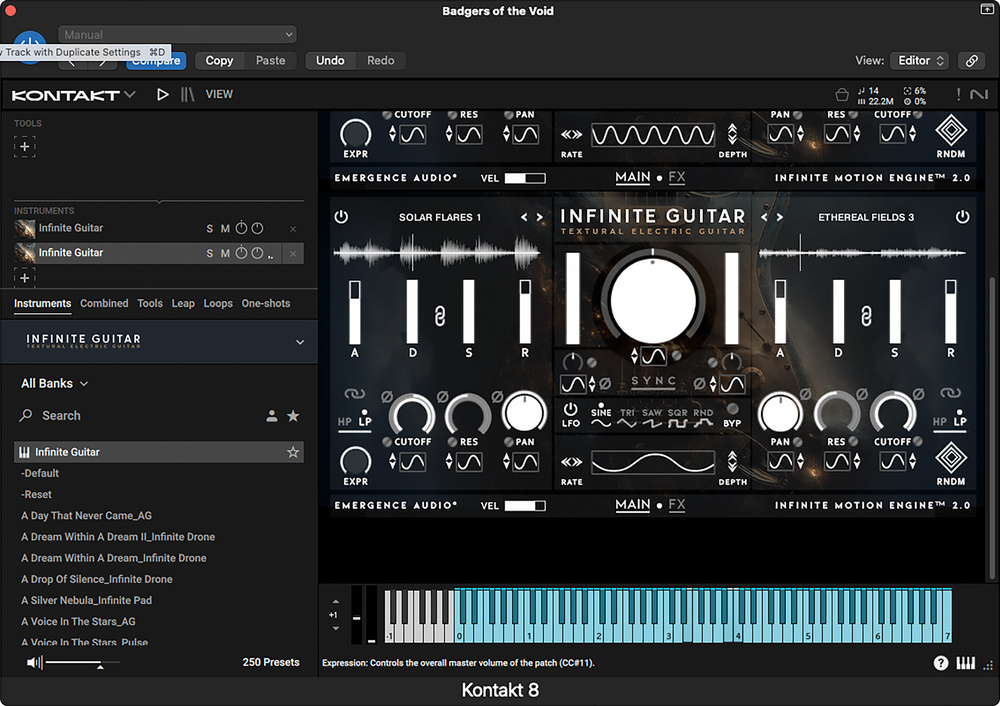Image resolution: width=1000 pixels, height=706 pixels.
Task: Enable the LFO power switch
Action: coord(571,409)
